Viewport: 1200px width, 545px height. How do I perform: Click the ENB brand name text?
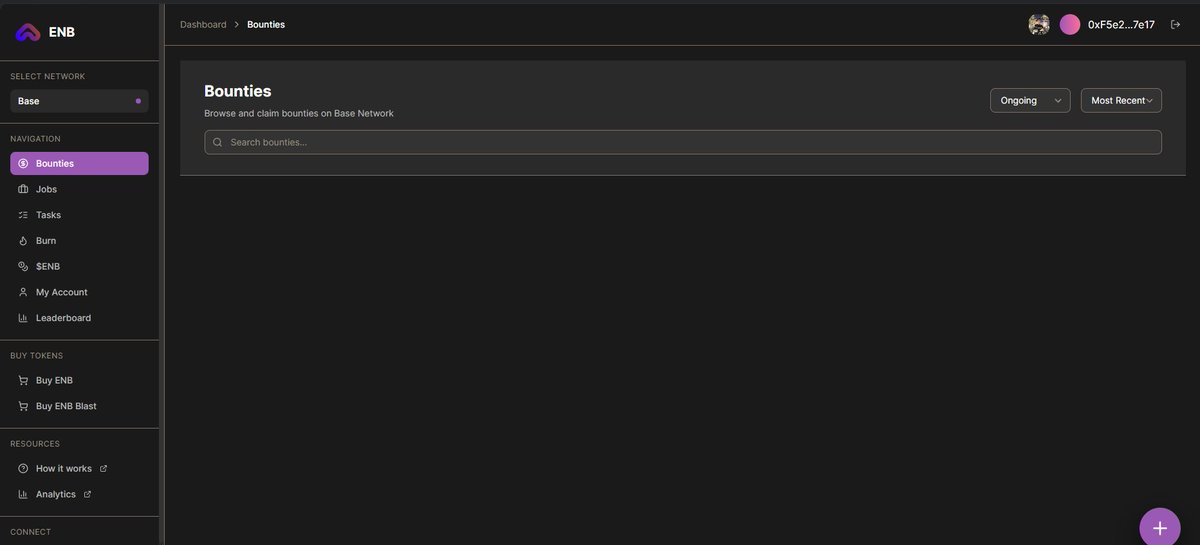point(62,32)
